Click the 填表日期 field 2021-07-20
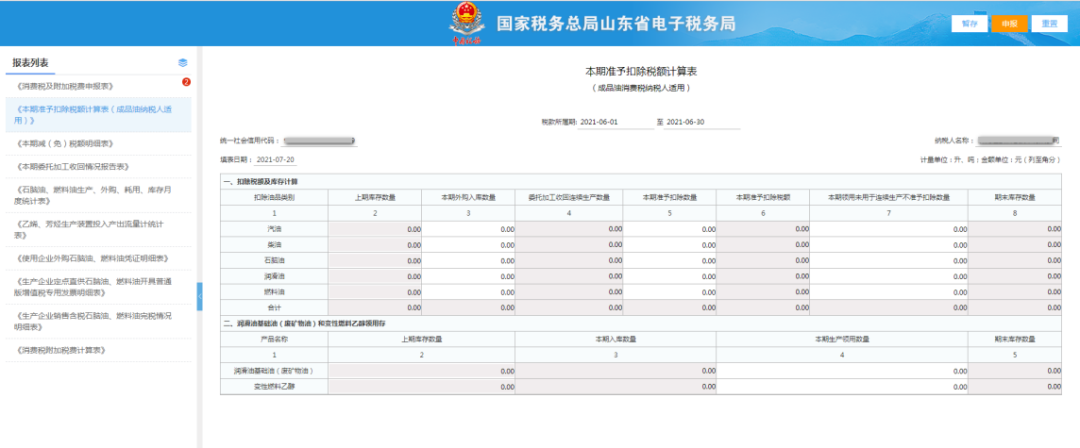Screen dimensions: 1080x448 (275, 159)
